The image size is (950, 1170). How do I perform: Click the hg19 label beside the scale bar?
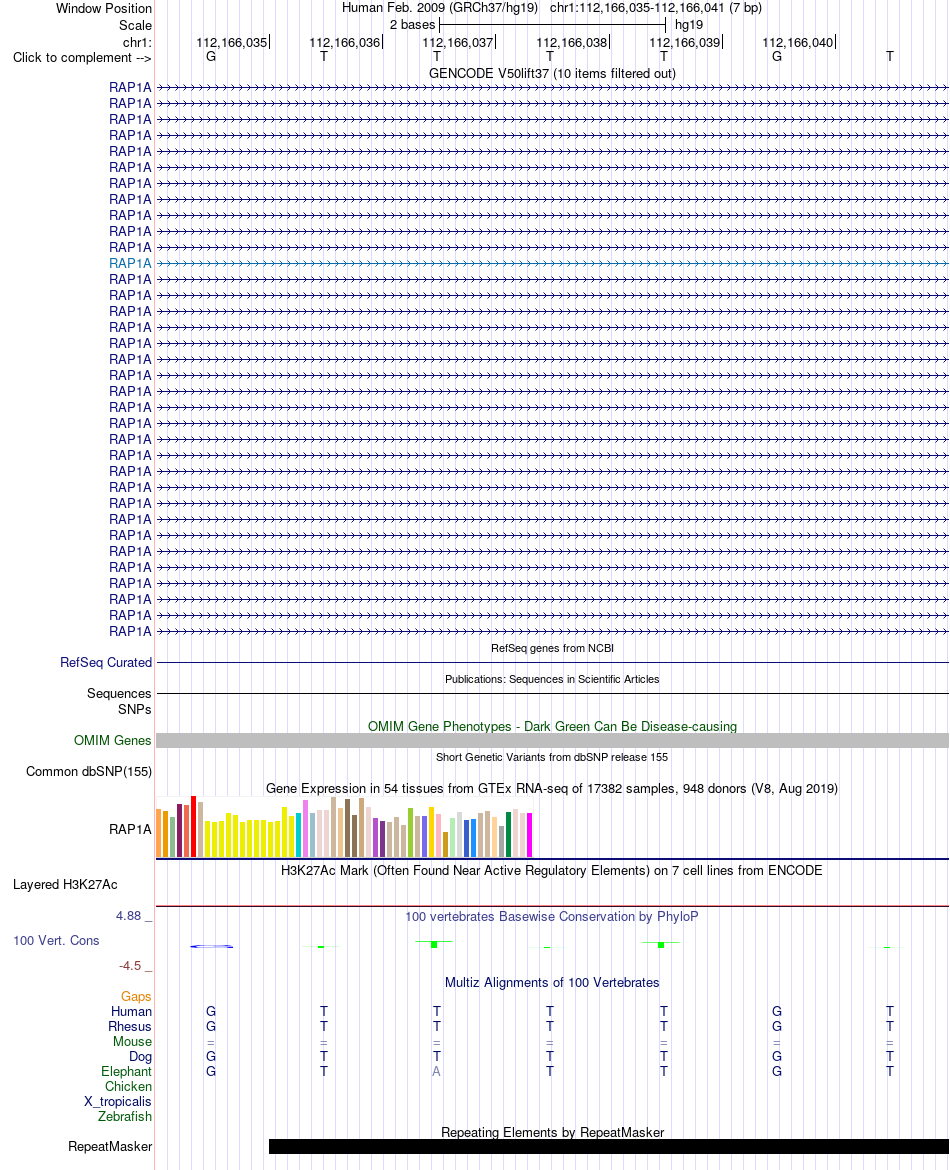689,25
